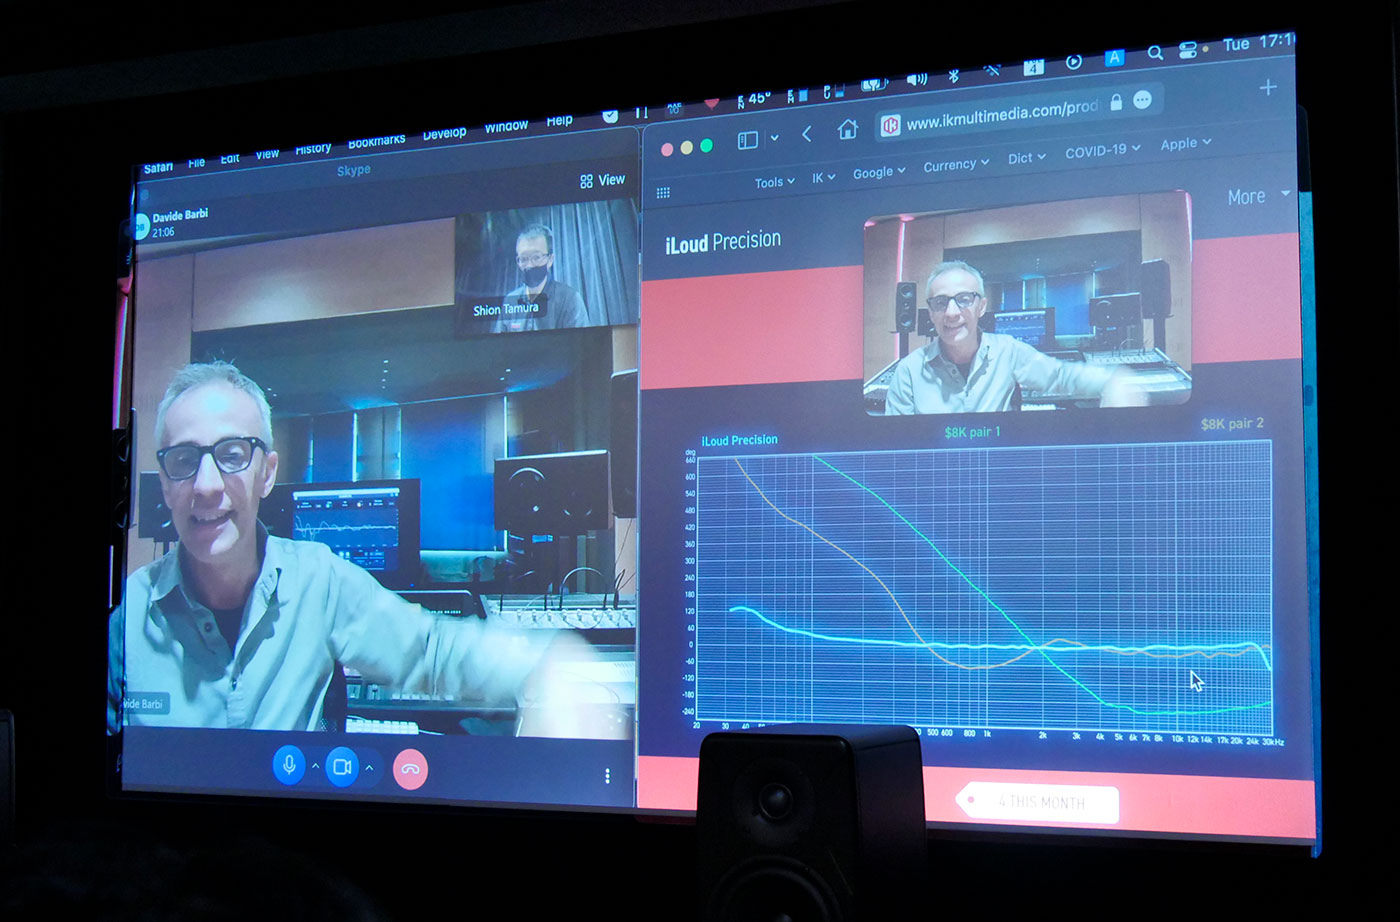The image size is (1400, 922).
Task: Open the volume status icon
Action: point(916,79)
